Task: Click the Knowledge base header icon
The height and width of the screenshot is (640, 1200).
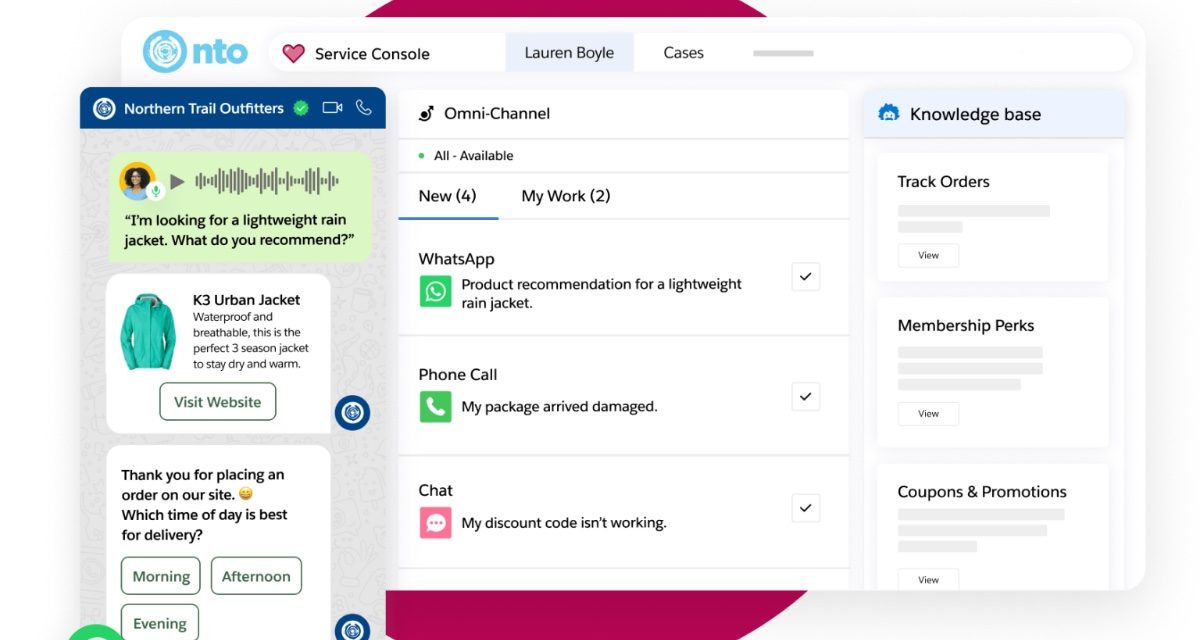Action: tap(888, 114)
